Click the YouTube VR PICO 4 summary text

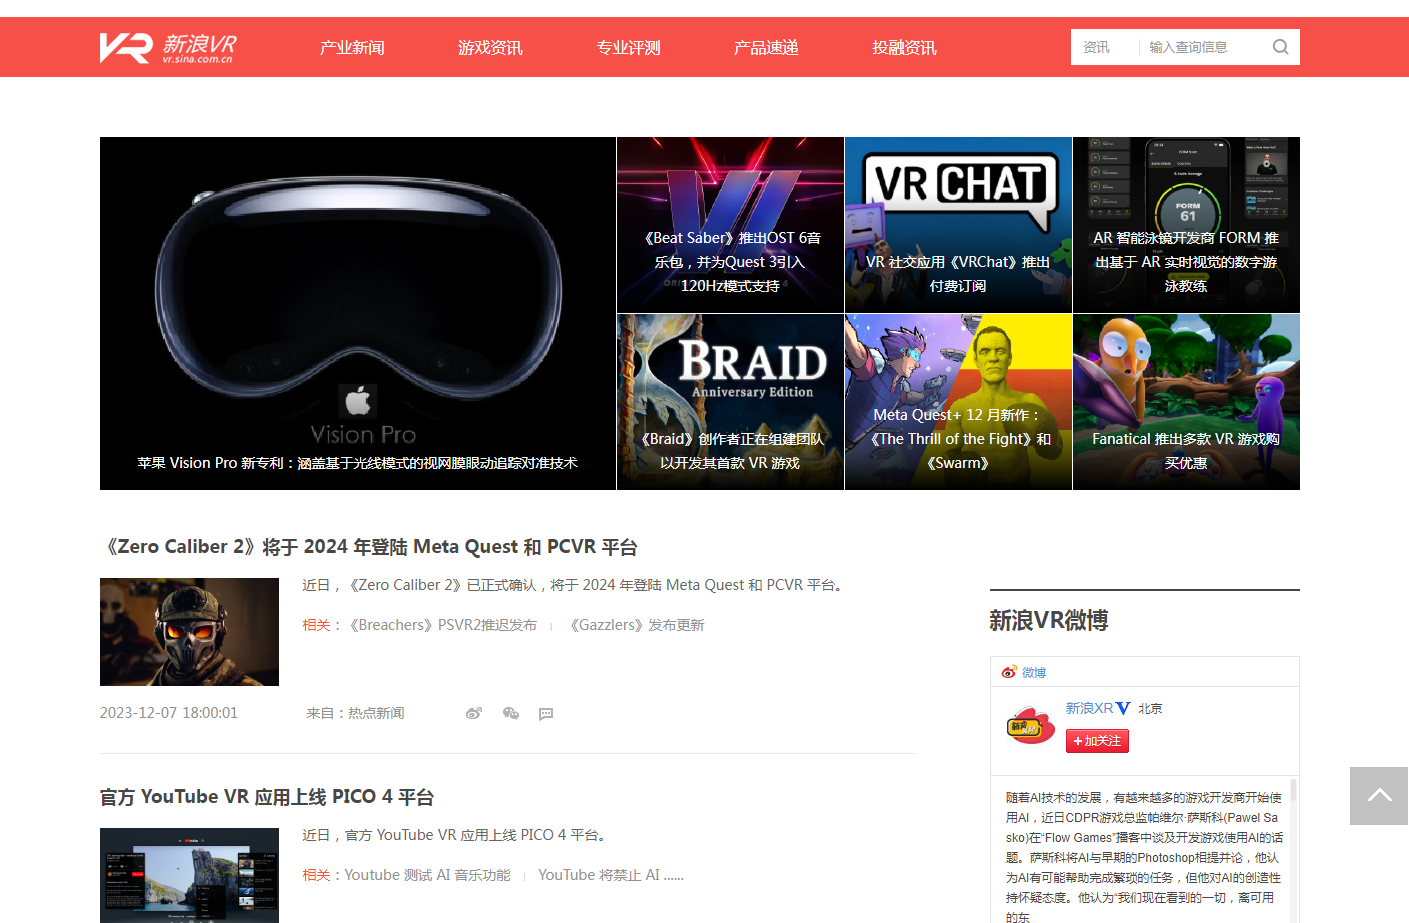pyautogui.click(x=457, y=835)
